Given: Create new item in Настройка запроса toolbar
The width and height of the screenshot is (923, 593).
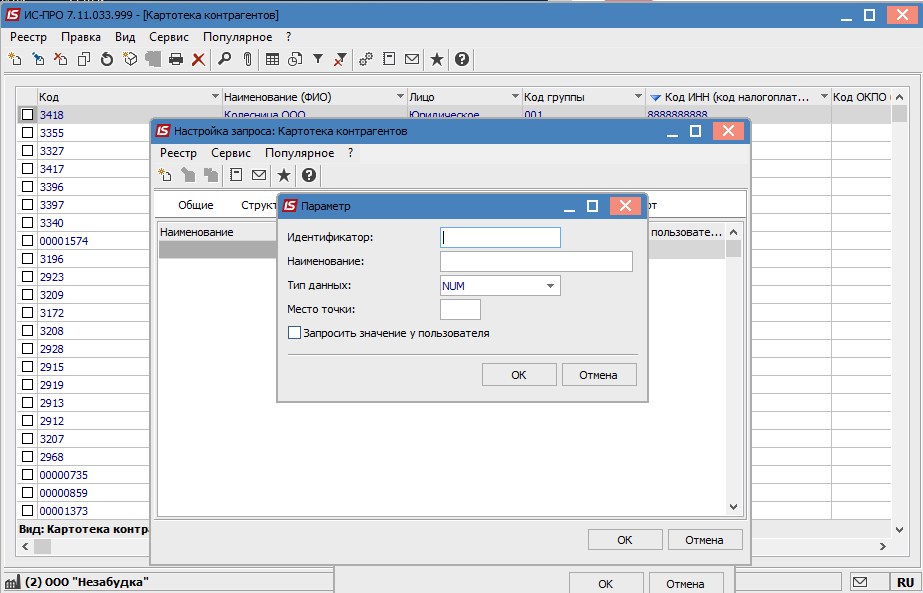Looking at the screenshot, I should [x=165, y=175].
